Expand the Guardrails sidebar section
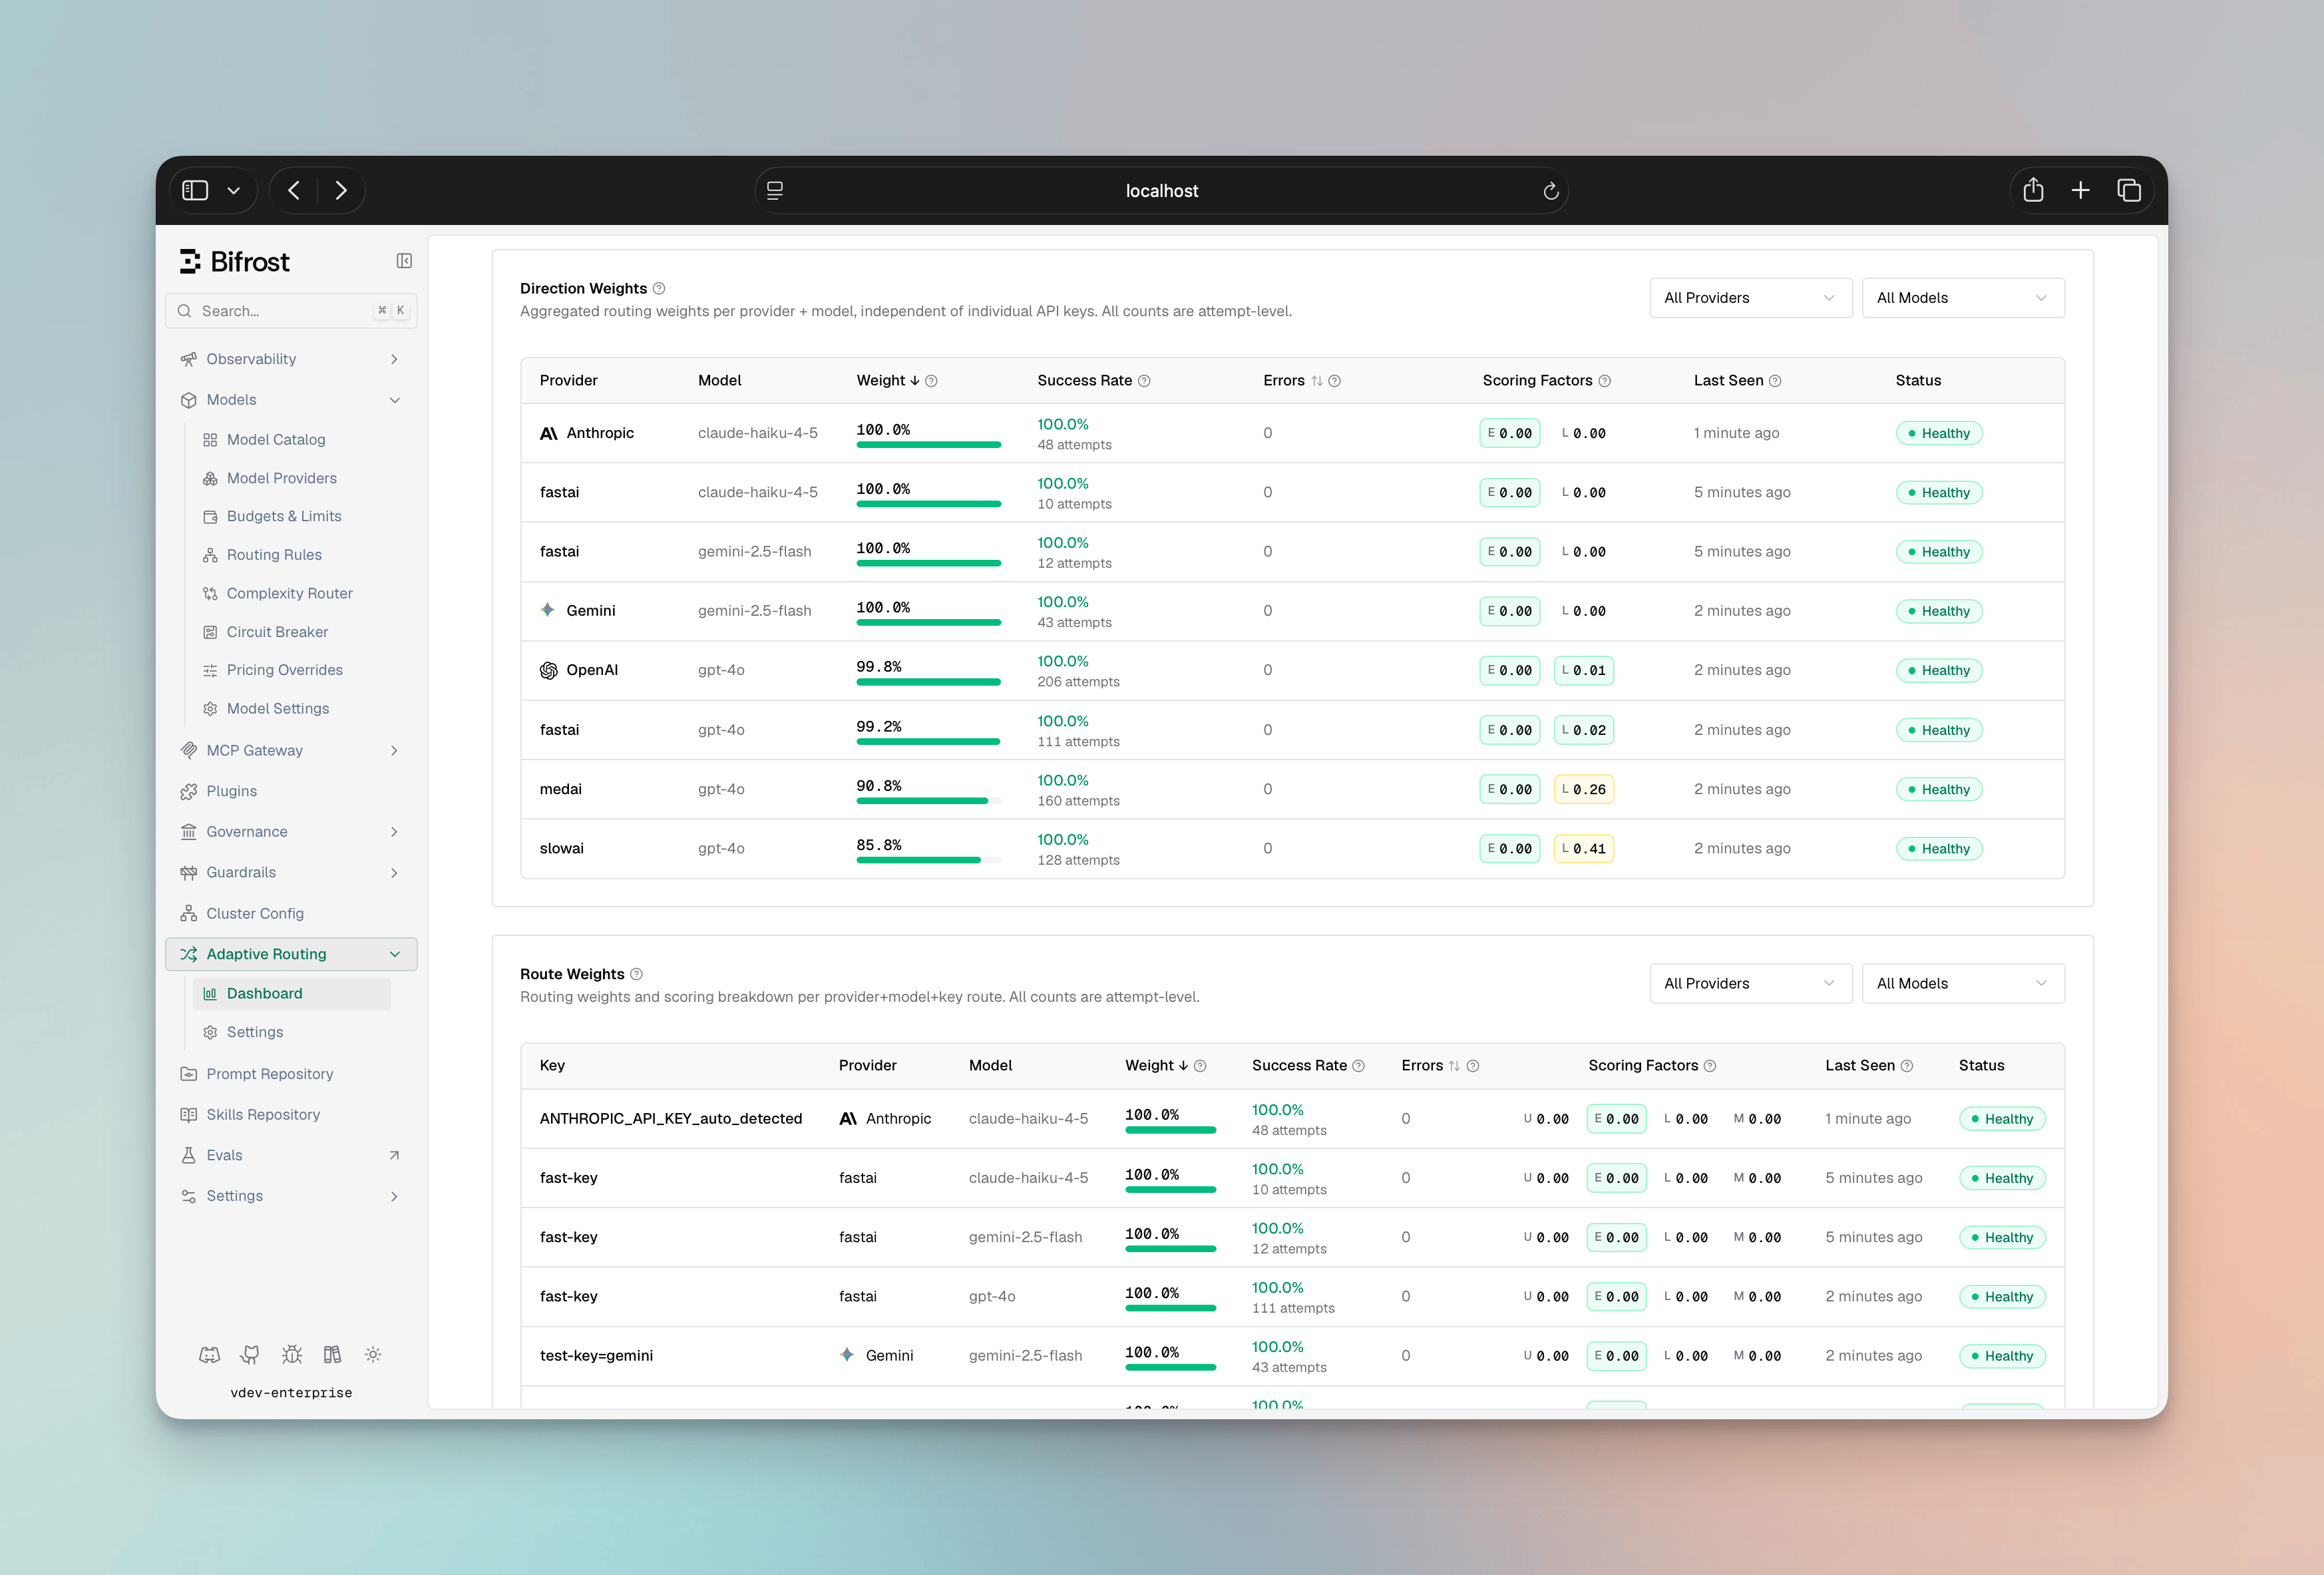The width and height of the screenshot is (2324, 1575). [291, 872]
